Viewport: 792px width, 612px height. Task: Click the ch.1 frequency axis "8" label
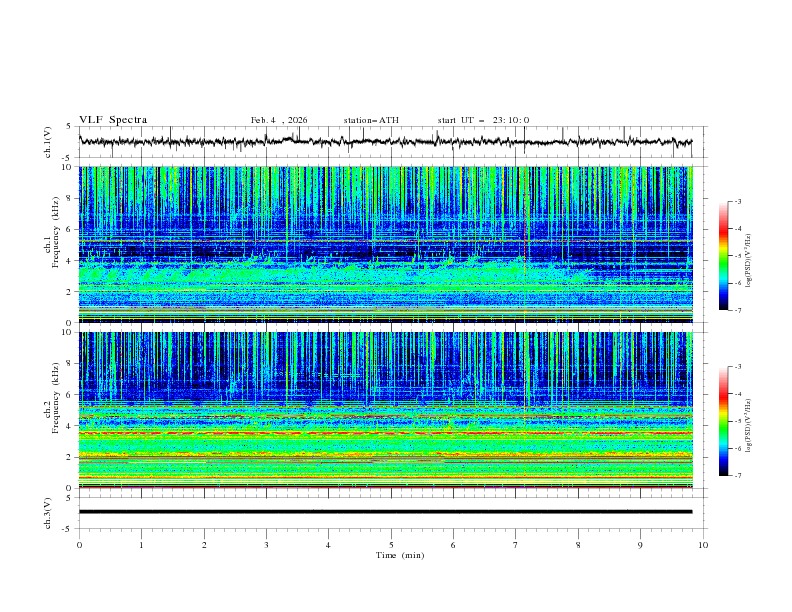[70, 198]
